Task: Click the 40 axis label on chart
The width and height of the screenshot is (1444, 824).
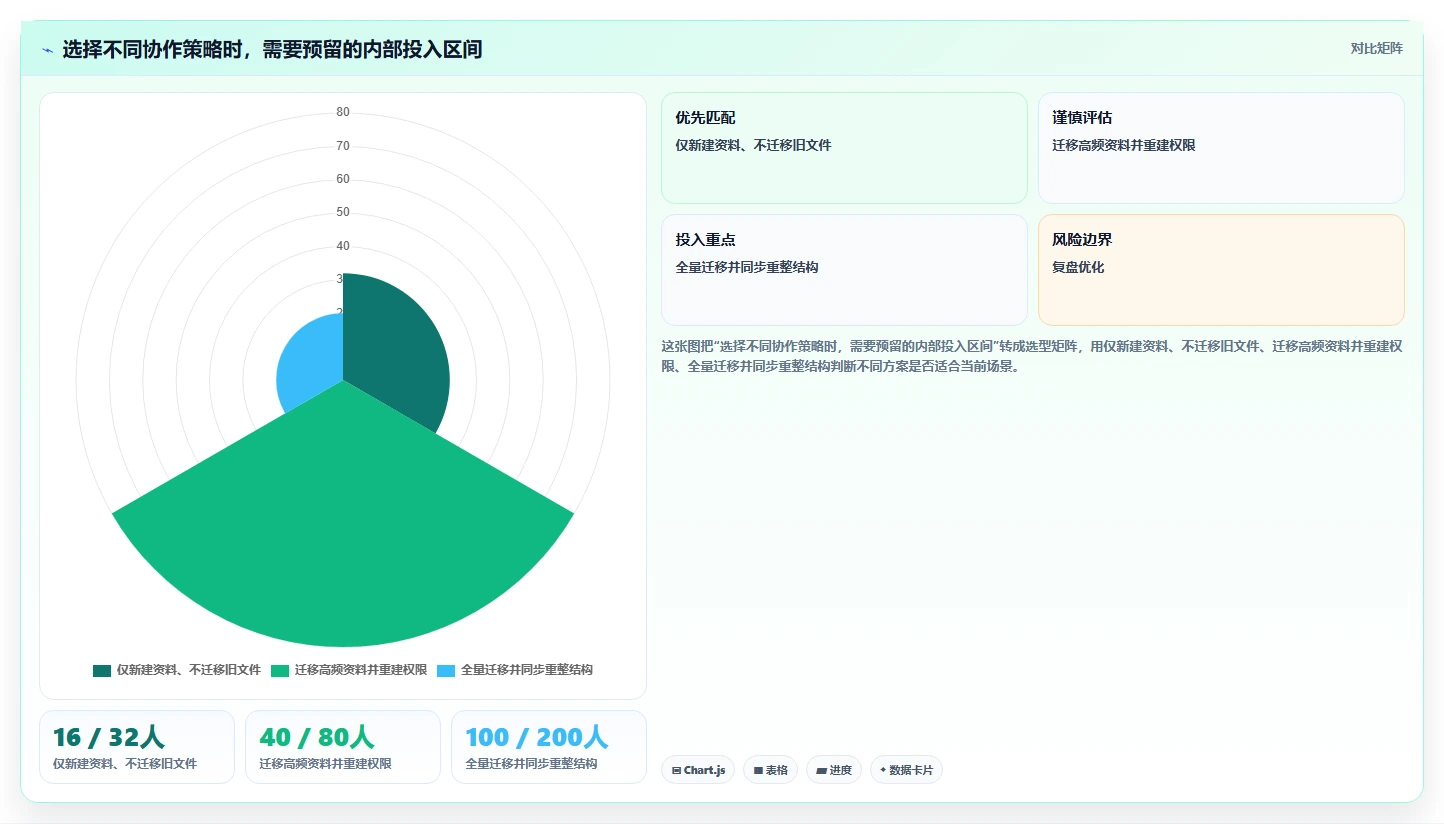Action: point(343,246)
